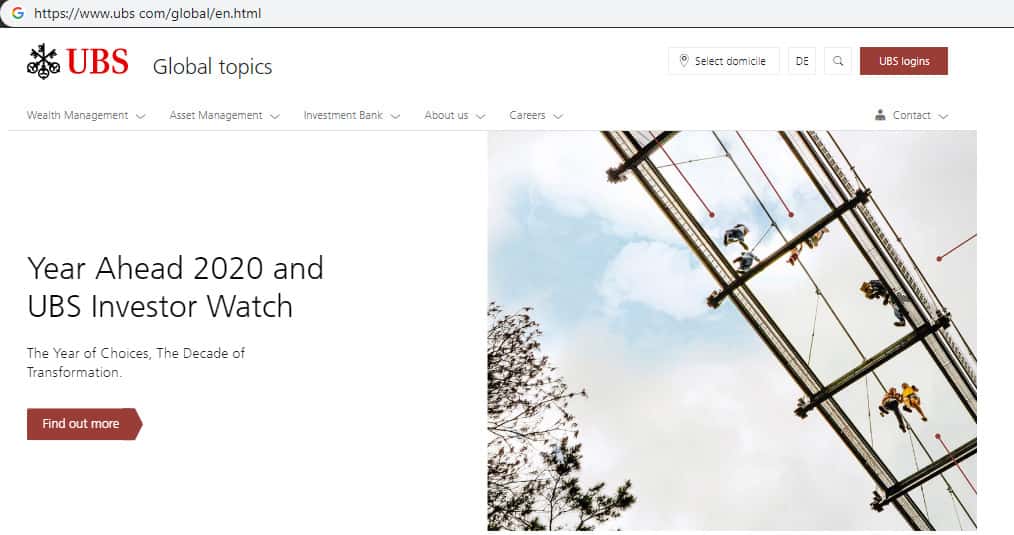
Task: Expand the Investment Bank chevron
Action: (x=396, y=116)
